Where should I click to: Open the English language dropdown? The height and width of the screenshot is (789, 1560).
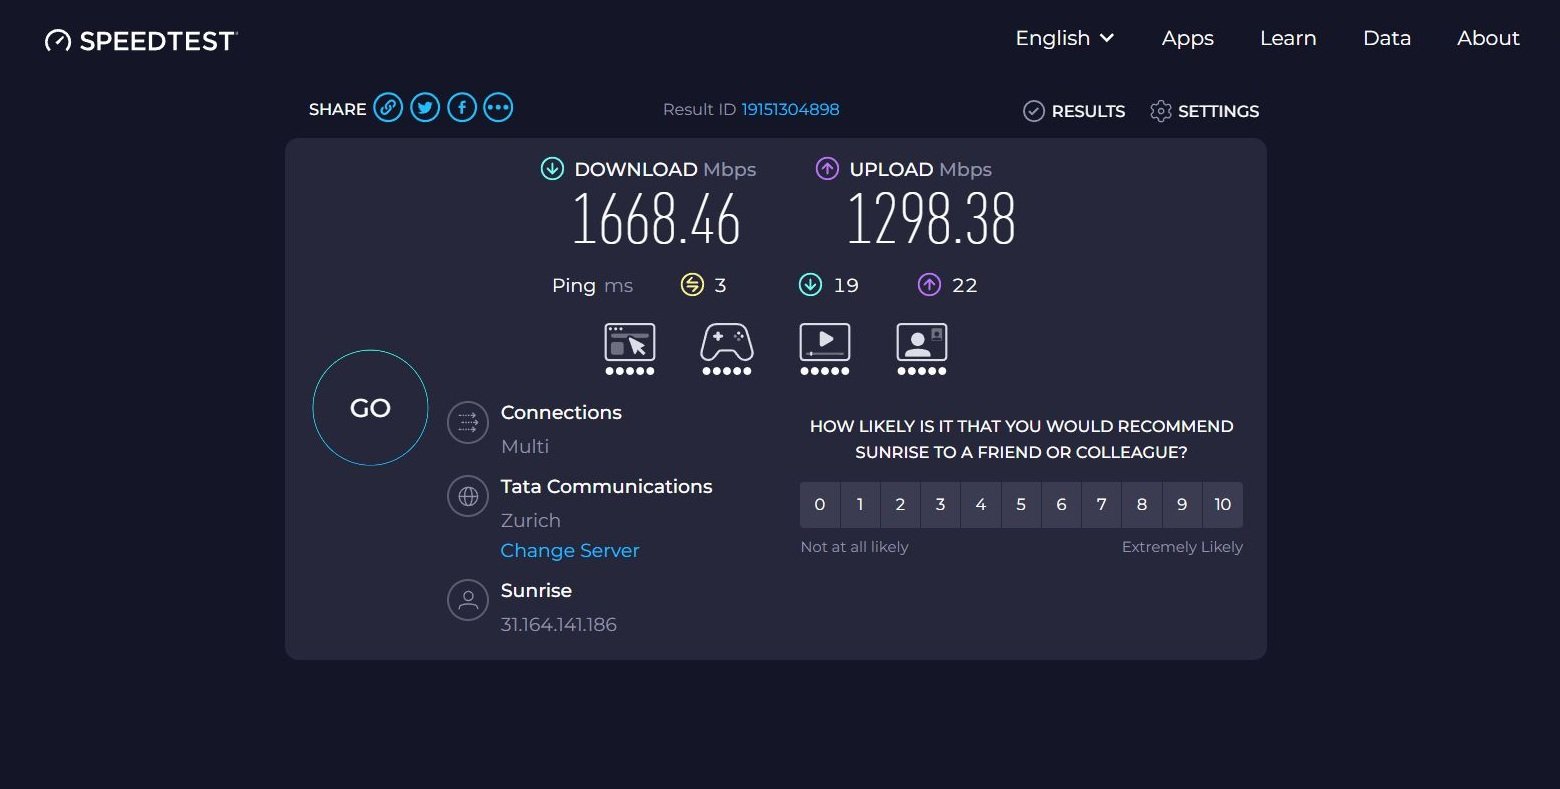pos(1064,38)
